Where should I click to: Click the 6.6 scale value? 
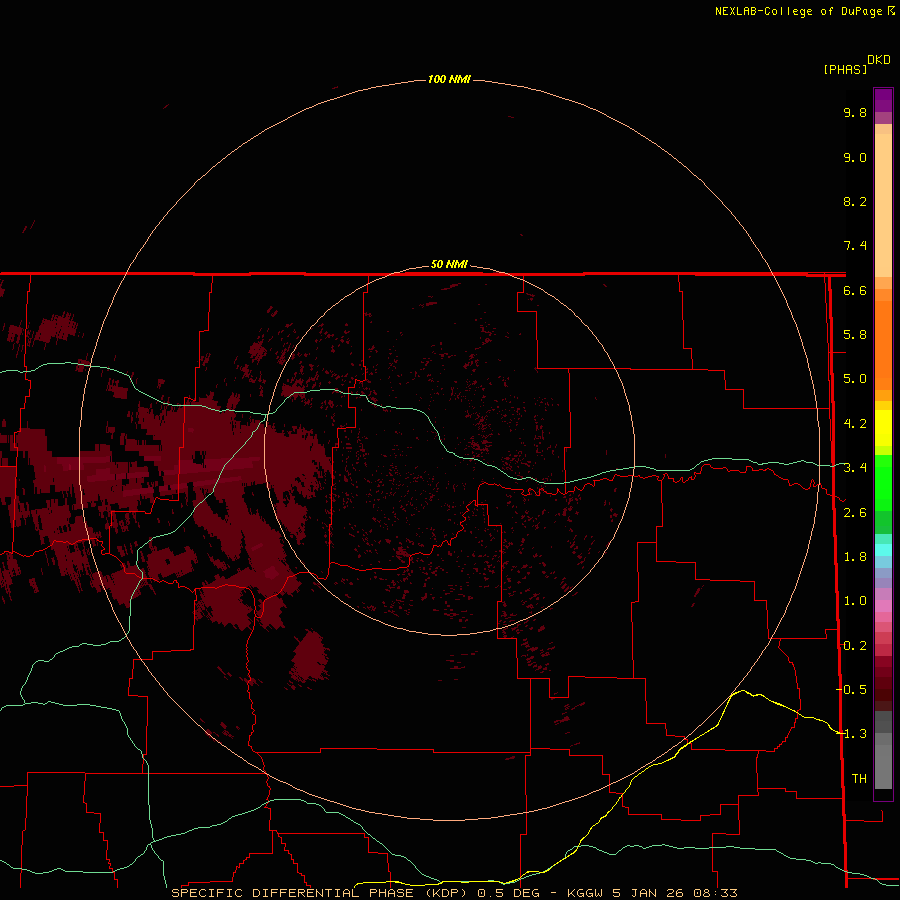[855, 290]
